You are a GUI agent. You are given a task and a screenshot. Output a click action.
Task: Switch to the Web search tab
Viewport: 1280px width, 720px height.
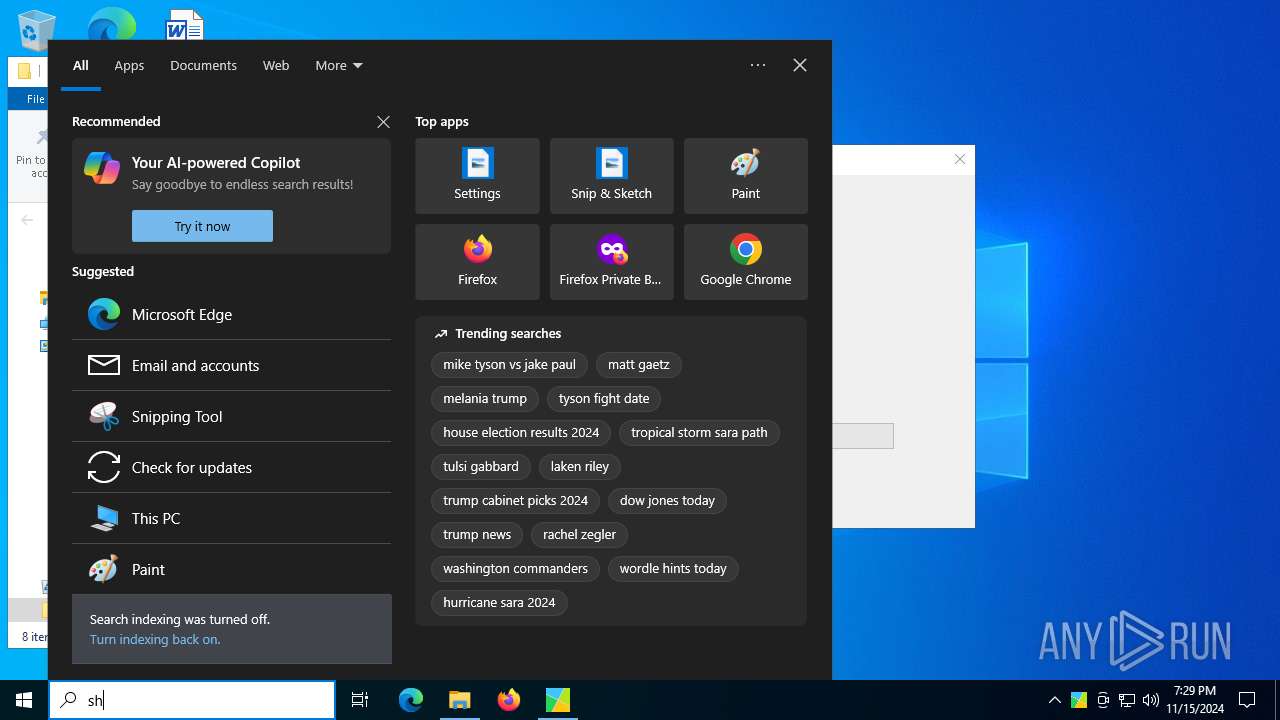point(276,65)
